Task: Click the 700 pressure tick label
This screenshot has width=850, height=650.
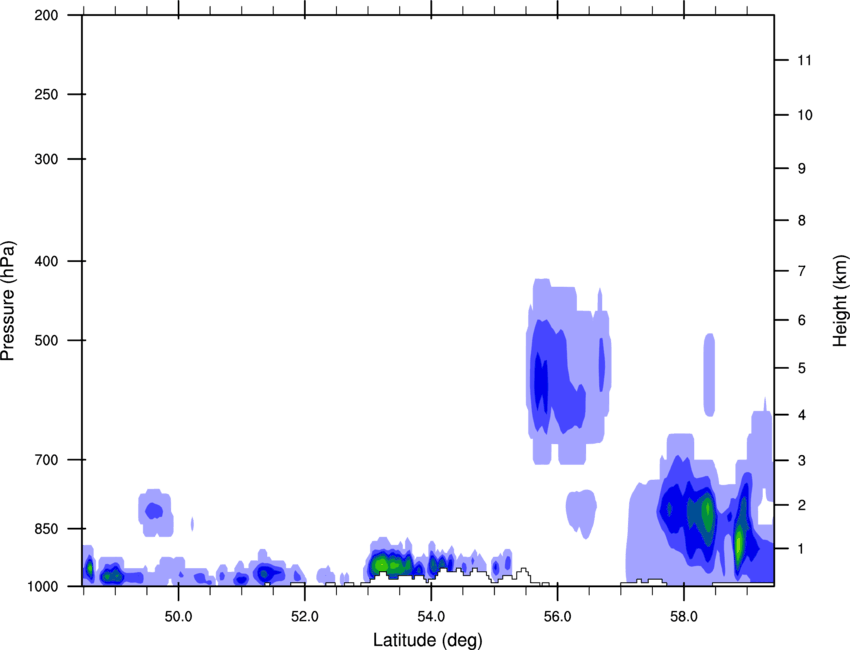Action: coord(46,460)
